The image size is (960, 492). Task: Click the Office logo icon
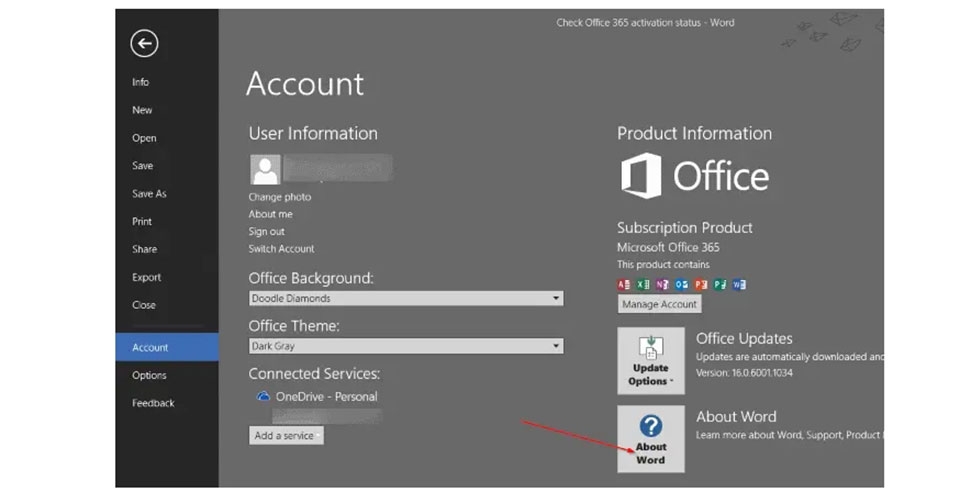click(641, 176)
